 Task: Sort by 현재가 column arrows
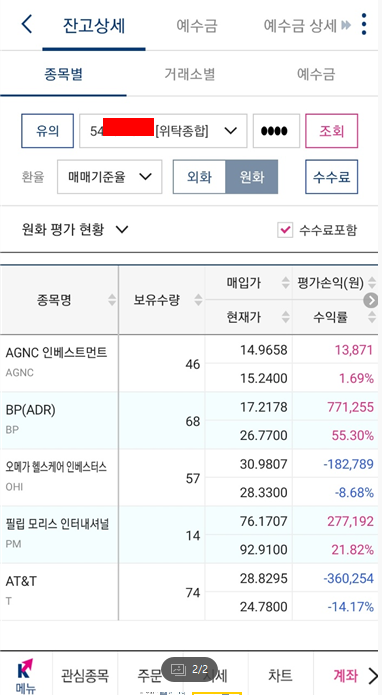[x=286, y=316]
